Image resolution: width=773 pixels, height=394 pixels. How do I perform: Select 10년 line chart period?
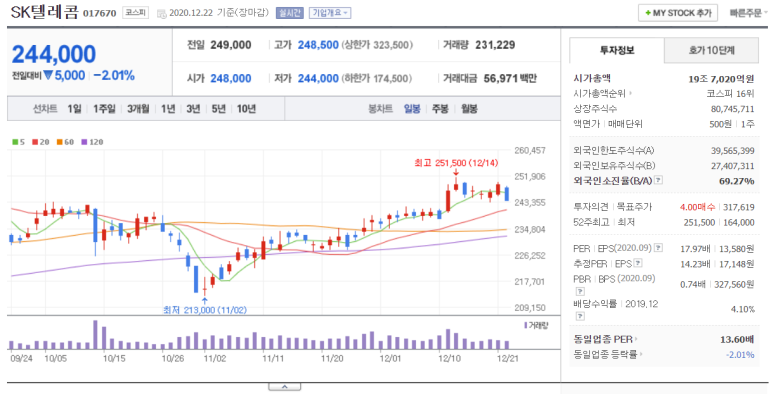pyautogui.click(x=246, y=109)
